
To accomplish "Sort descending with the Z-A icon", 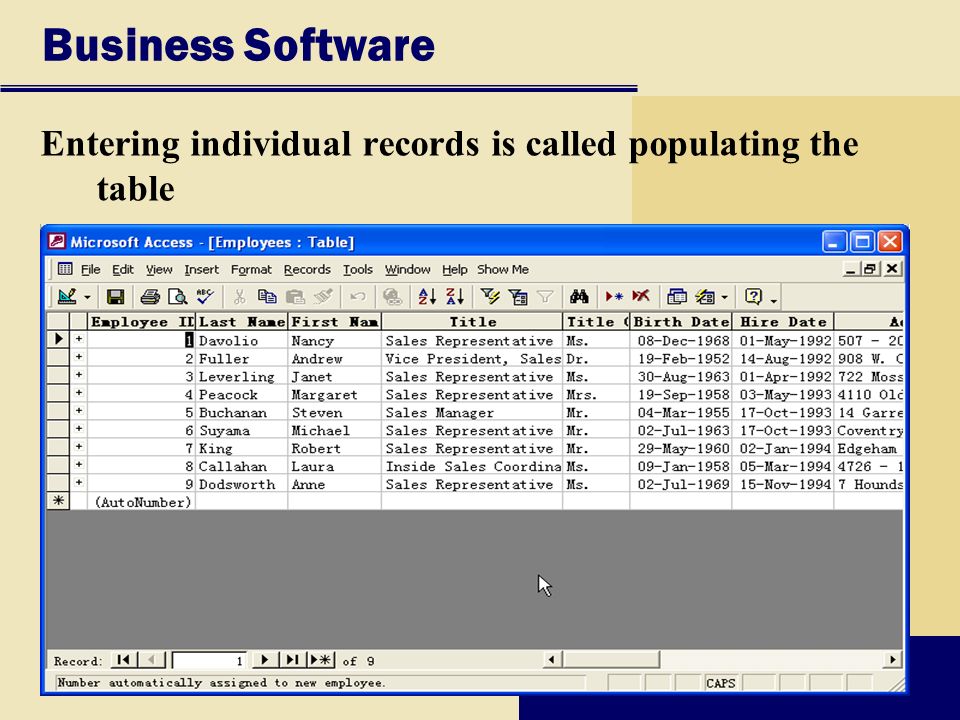I will pyautogui.click(x=455, y=297).
